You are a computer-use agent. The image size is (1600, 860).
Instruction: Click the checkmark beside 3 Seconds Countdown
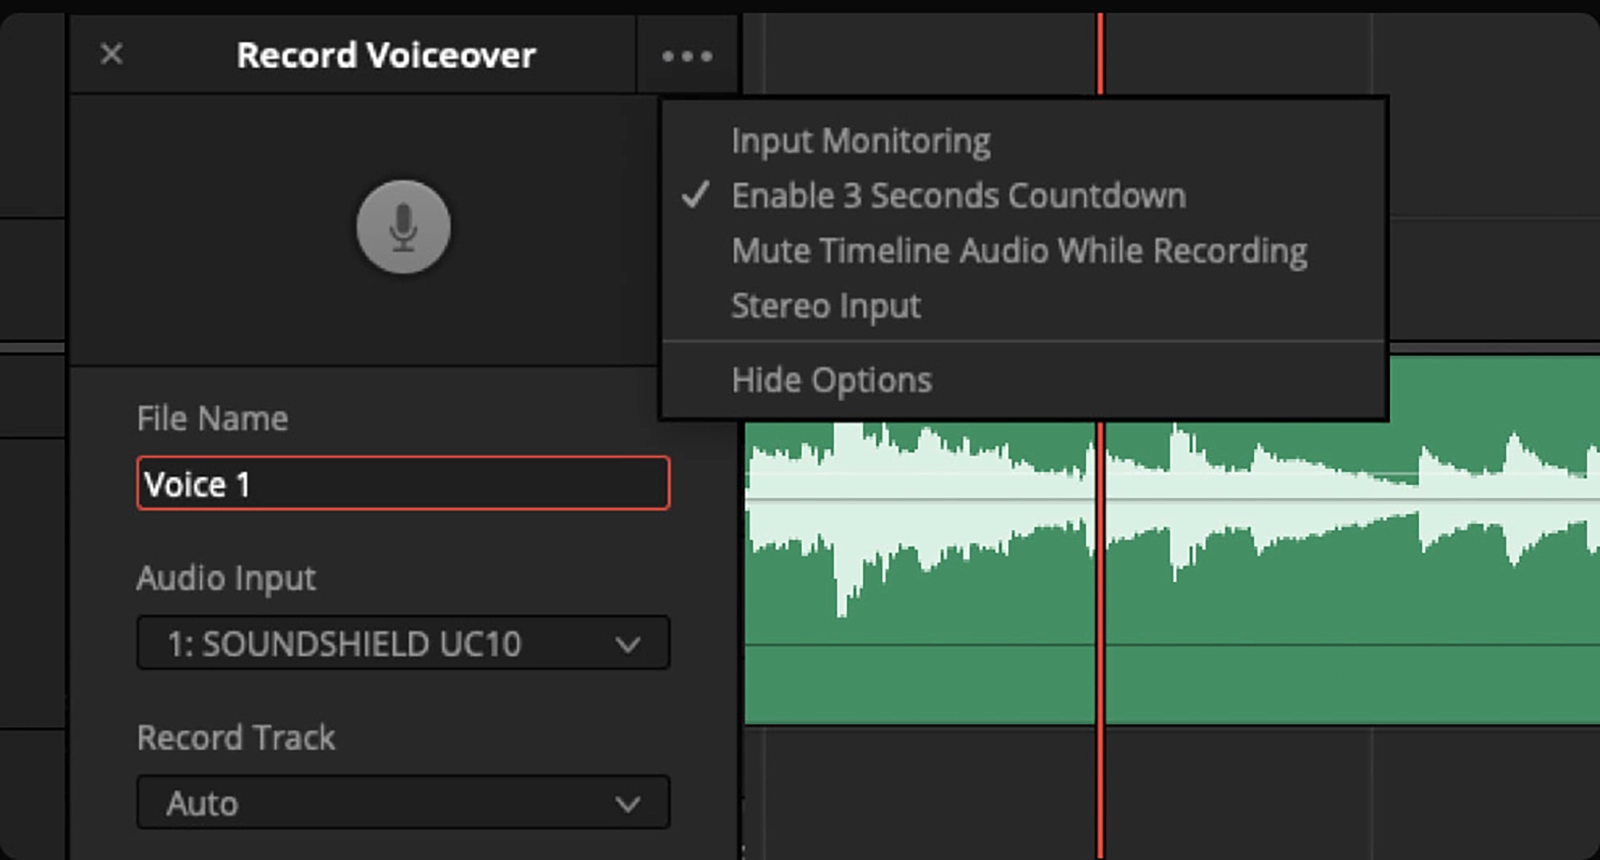pyautogui.click(x=695, y=195)
